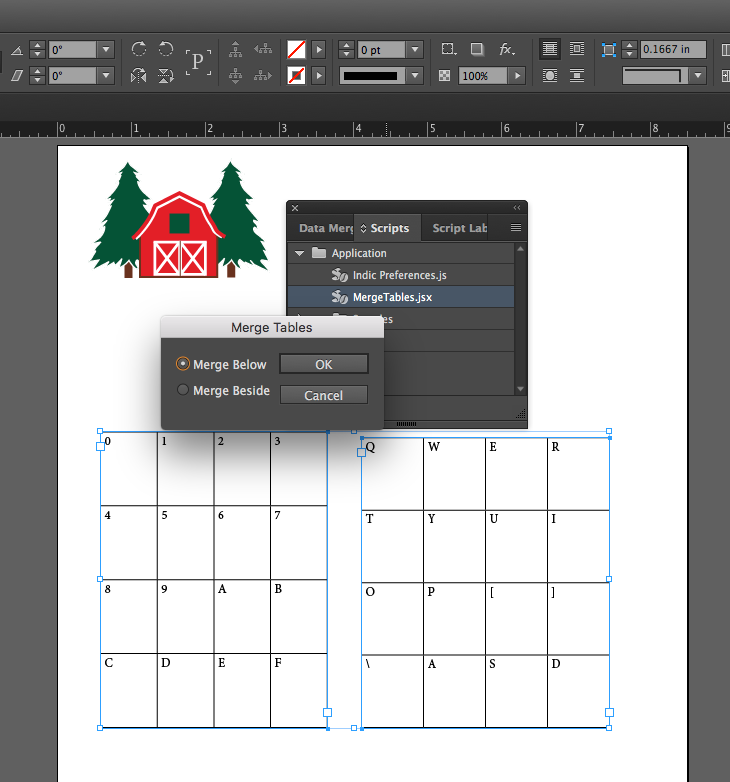Click the rotate 90° clockwise icon

coord(139,49)
